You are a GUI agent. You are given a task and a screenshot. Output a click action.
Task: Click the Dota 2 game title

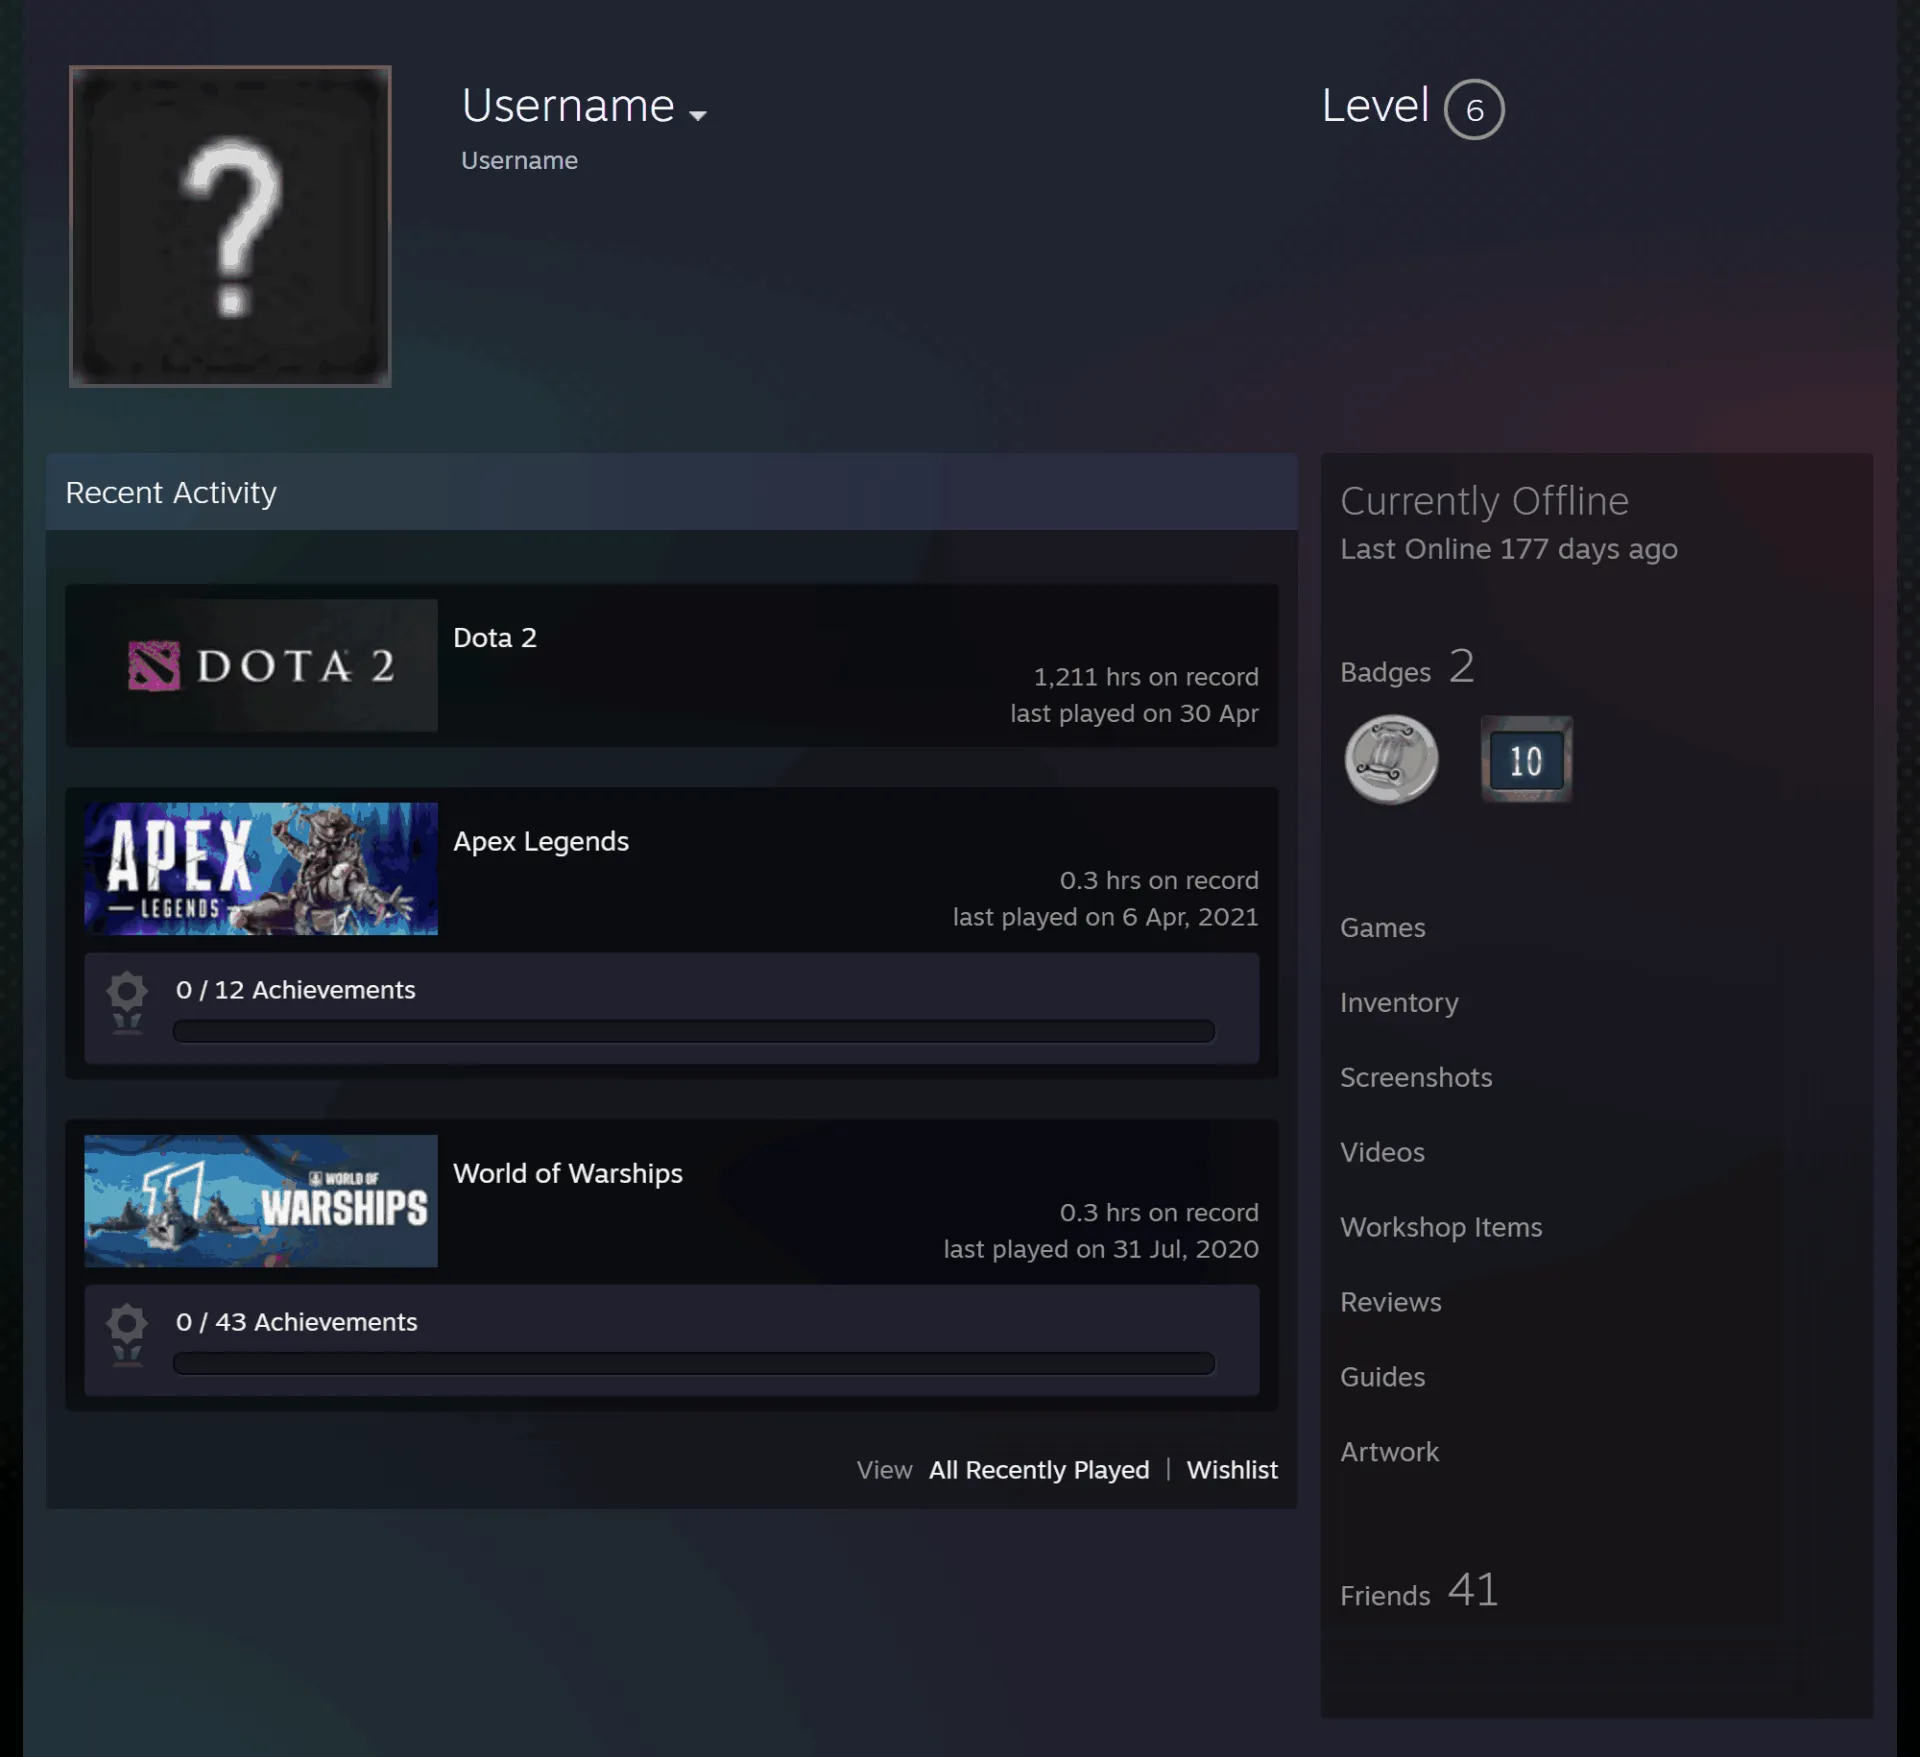coord(495,637)
